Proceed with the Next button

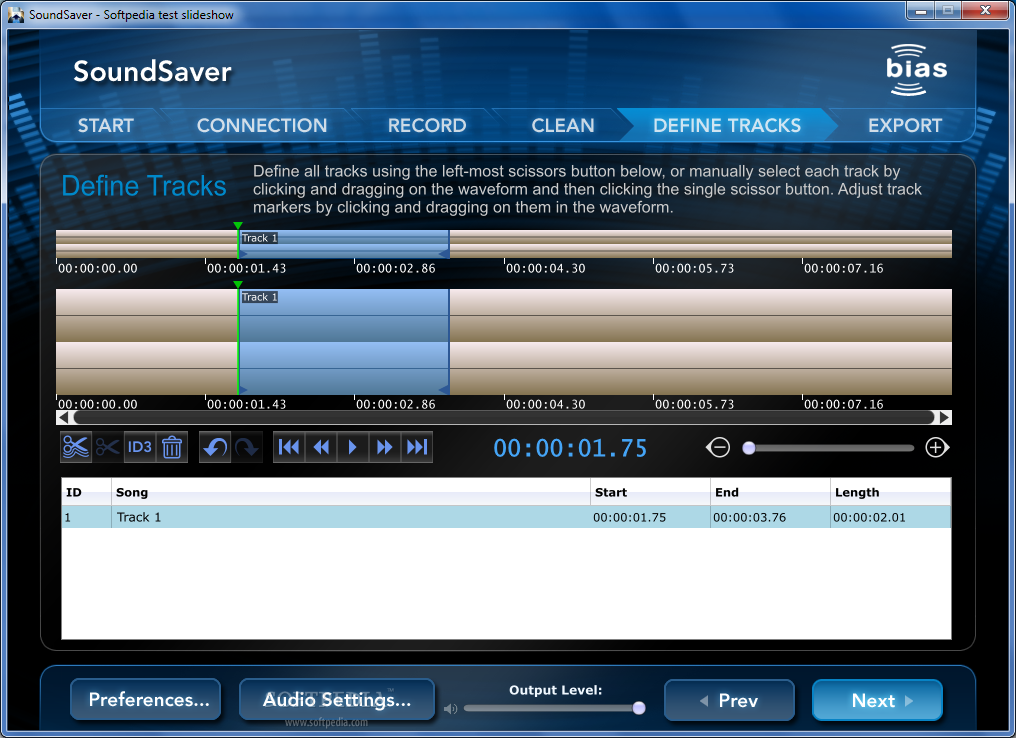(x=877, y=700)
